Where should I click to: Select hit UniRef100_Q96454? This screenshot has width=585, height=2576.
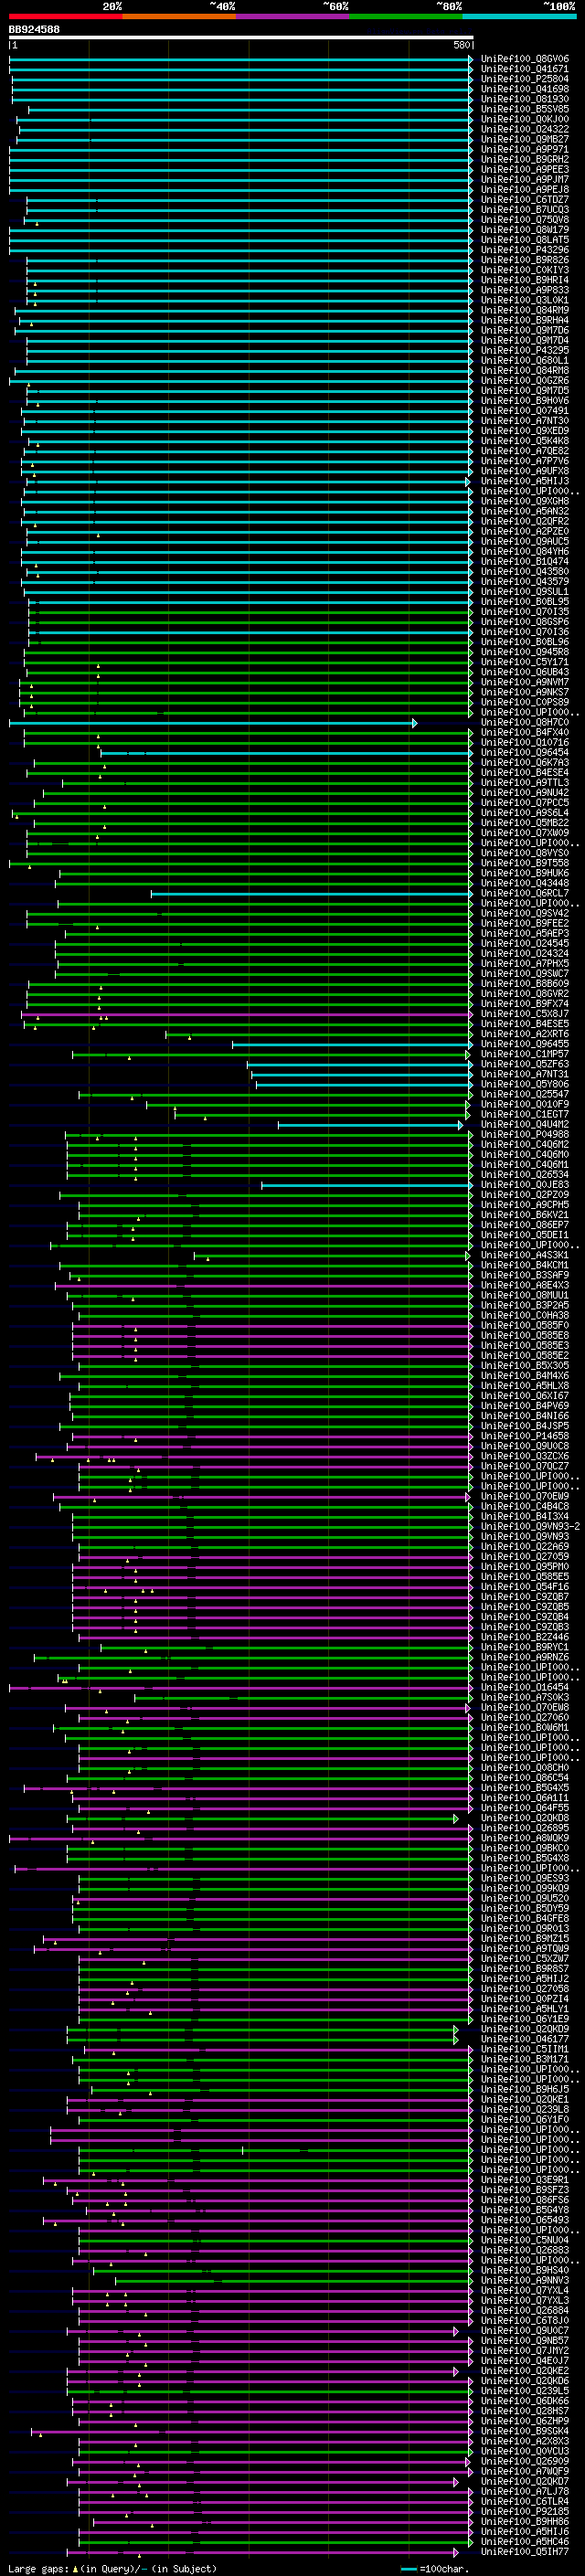coord(524,752)
